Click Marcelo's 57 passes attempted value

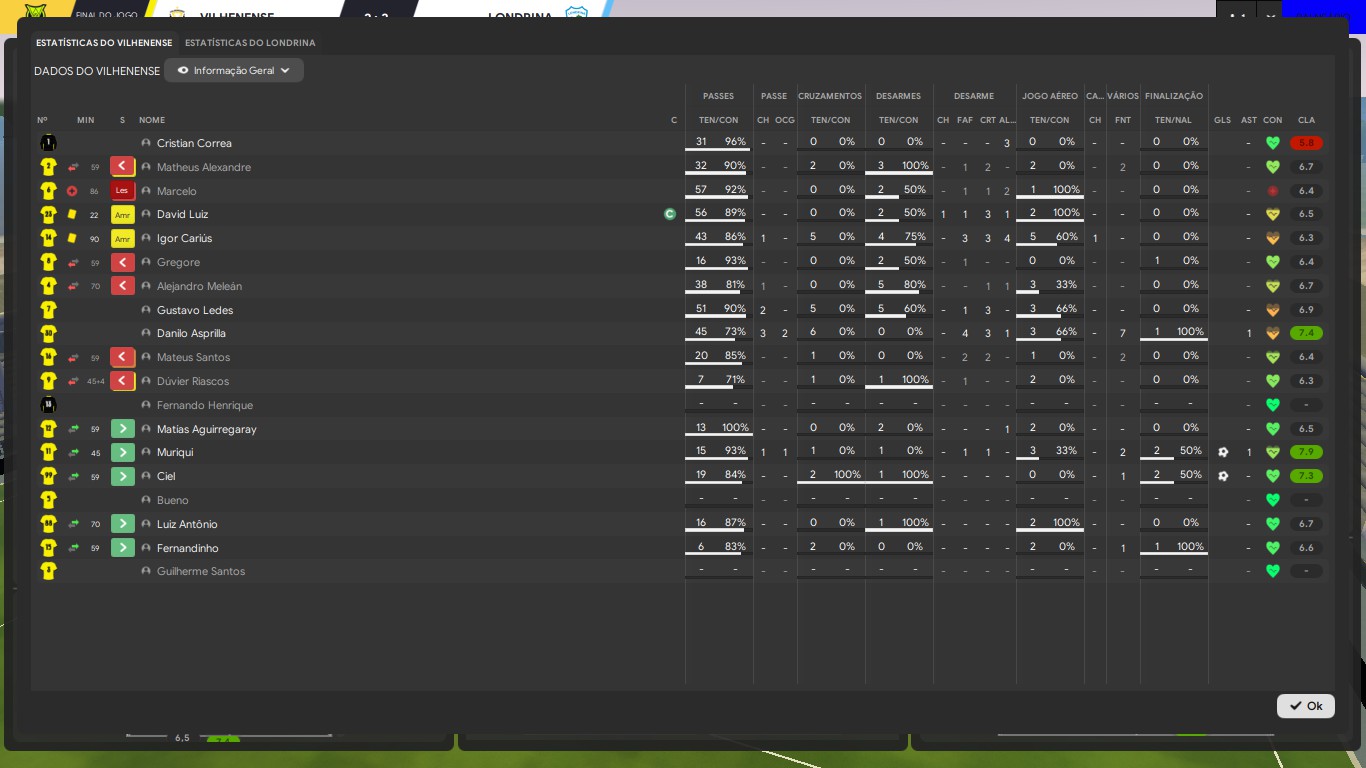coord(701,190)
